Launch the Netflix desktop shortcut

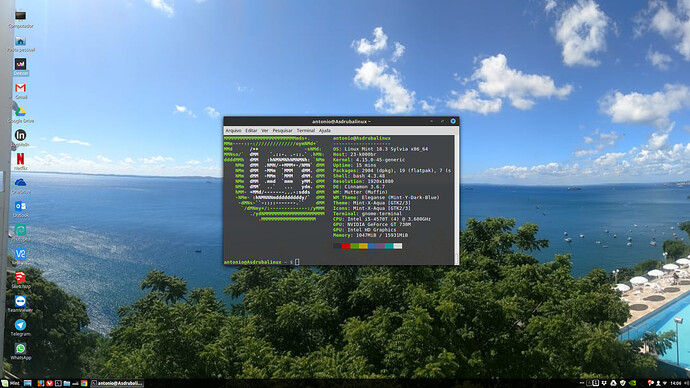(20, 161)
